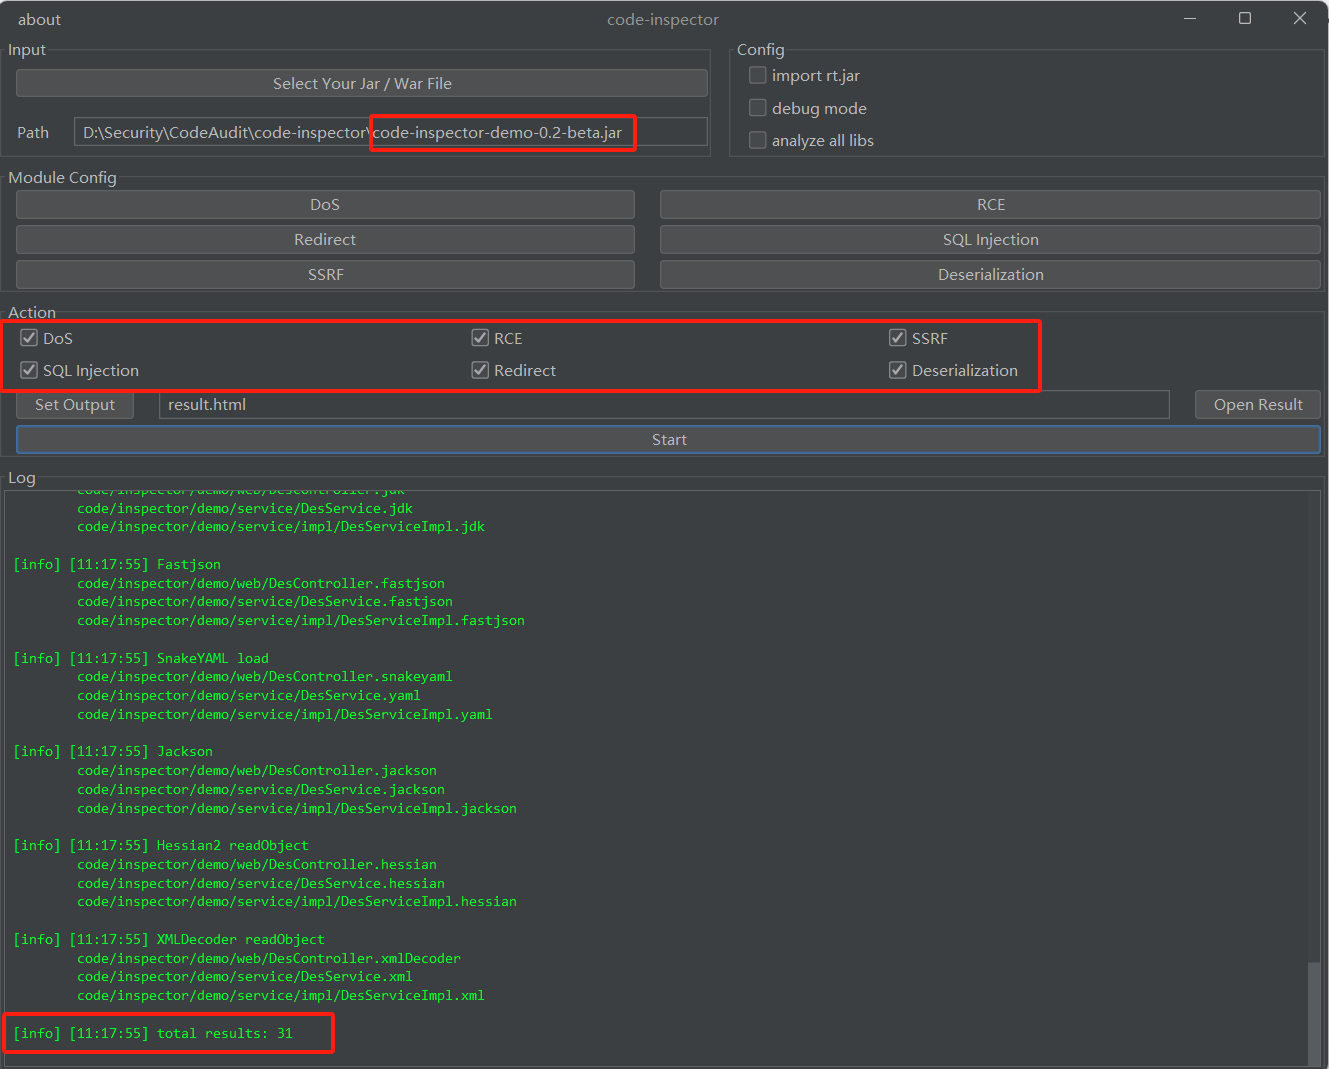Viewport: 1329px width, 1069px height.
Task: Click Select Your Jar / War File button
Action: [x=362, y=84]
